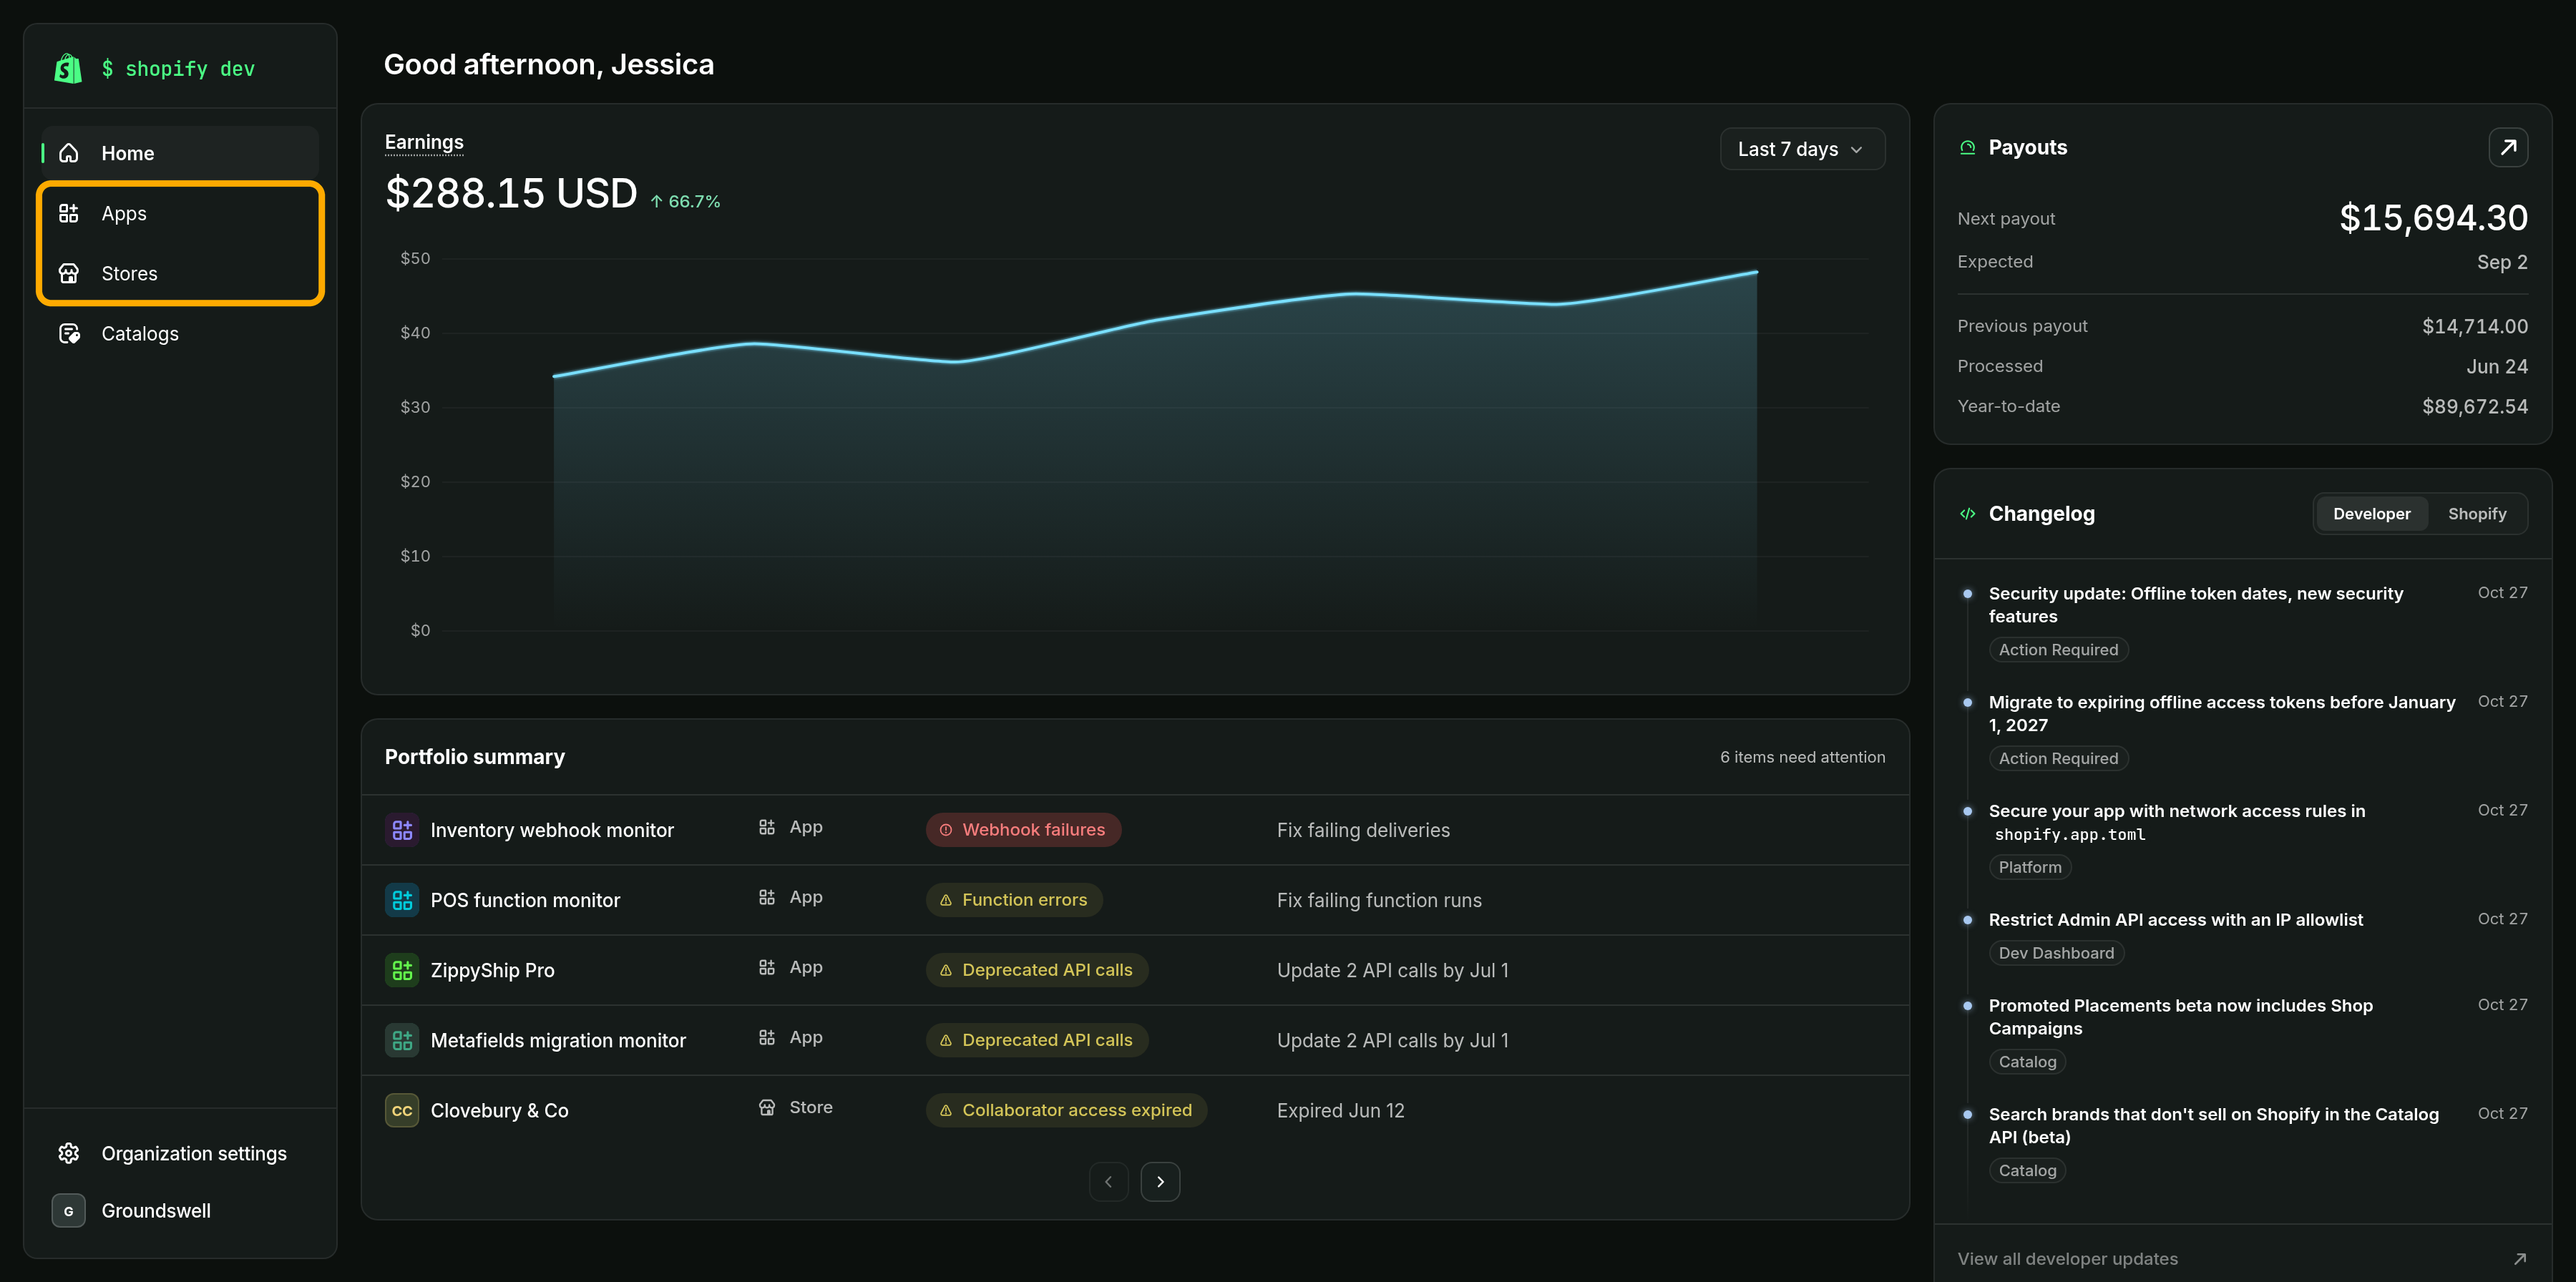The image size is (2576, 1282).
Task: Click the Metafields migration monitor app icon
Action: tap(402, 1040)
